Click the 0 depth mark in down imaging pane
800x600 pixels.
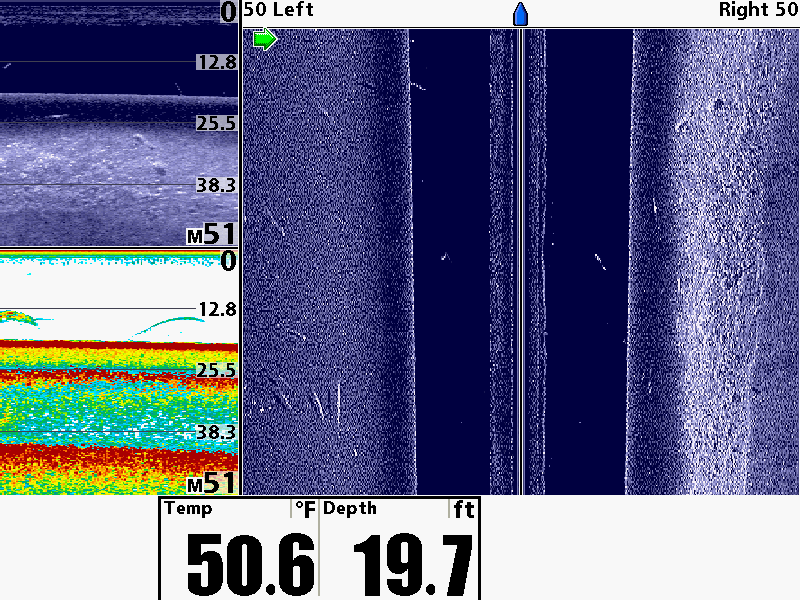[x=228, y=12]
